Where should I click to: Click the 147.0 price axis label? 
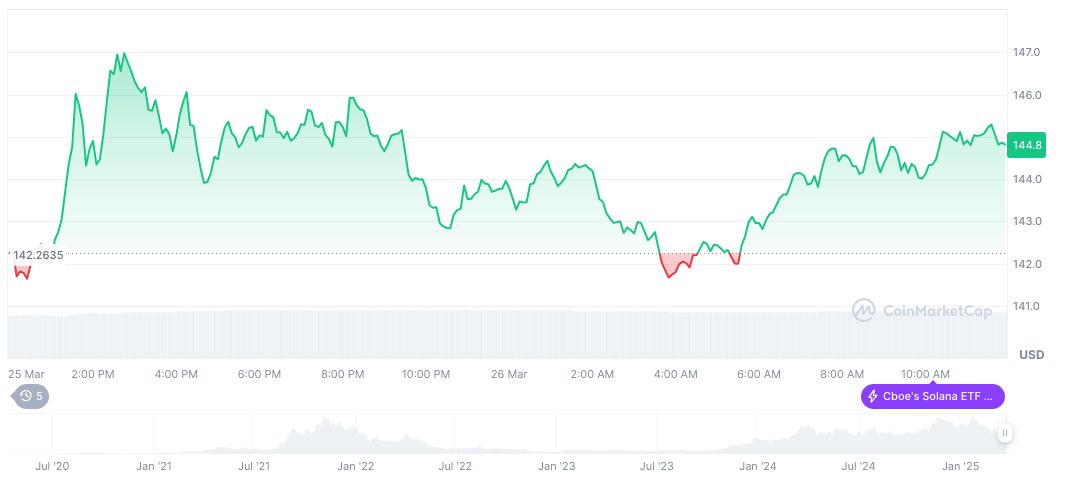(1027, 52)
